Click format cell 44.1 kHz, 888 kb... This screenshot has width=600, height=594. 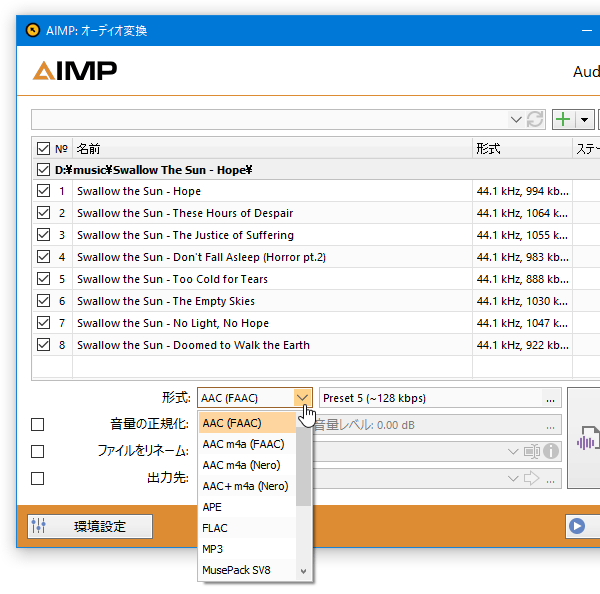[522, 279]
